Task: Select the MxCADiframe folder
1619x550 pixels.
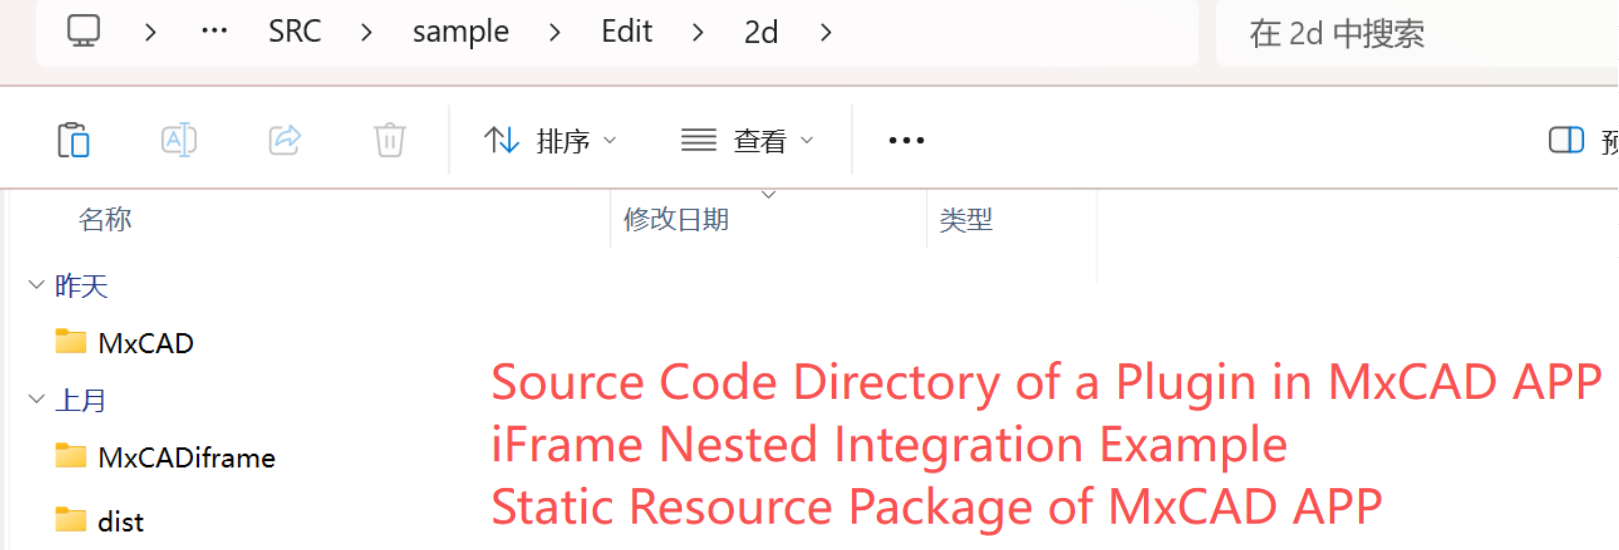Action: coord(186,457)
